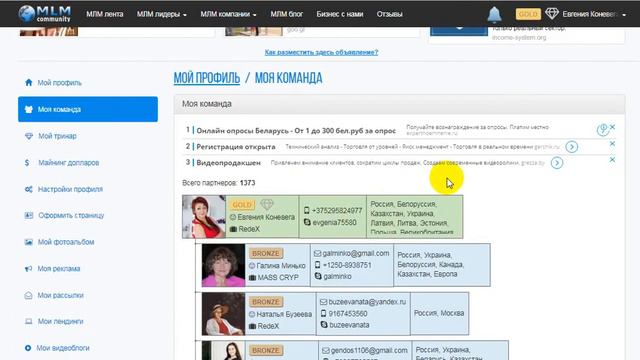Click the ad info icon on first ad
The image size is (640, 360).
603,129
